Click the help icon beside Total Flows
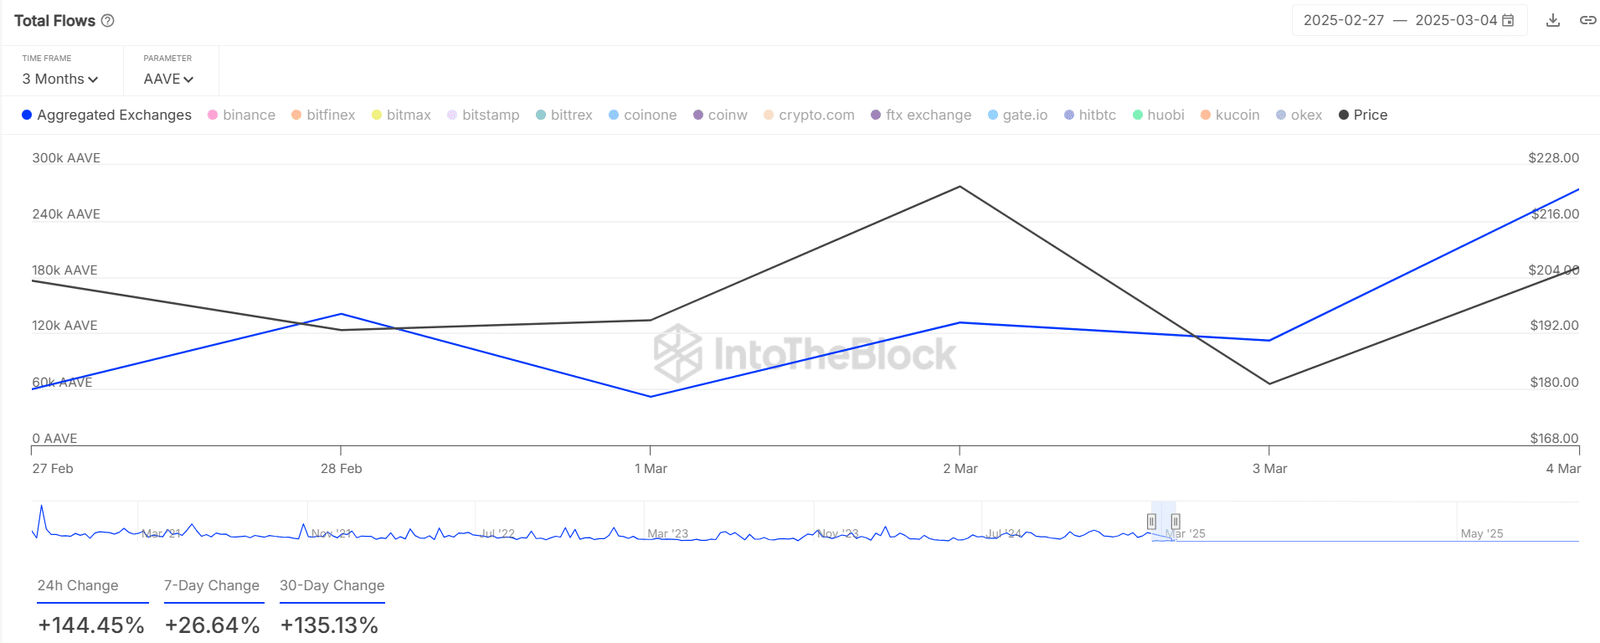Screen dimensions: 1600x643 (108, 21)
